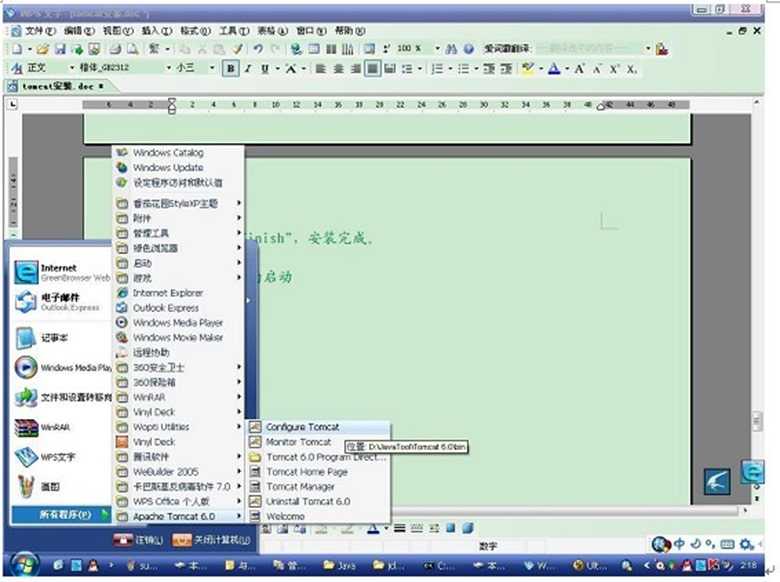The width and height of the screenshot is (780, 582).
Task: Click Windows Media Player in programs list
Action: [179, 322]
